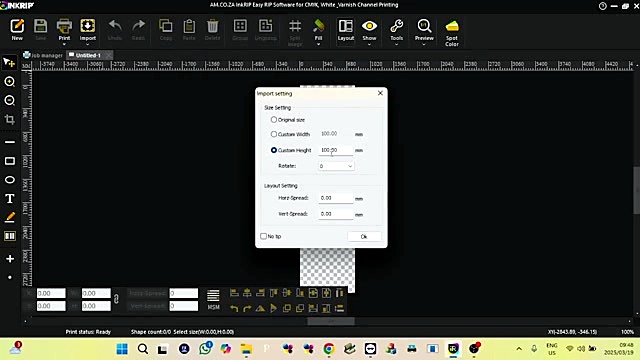
Task: Open the Spot Color tool
Action: tap(452, 26)
